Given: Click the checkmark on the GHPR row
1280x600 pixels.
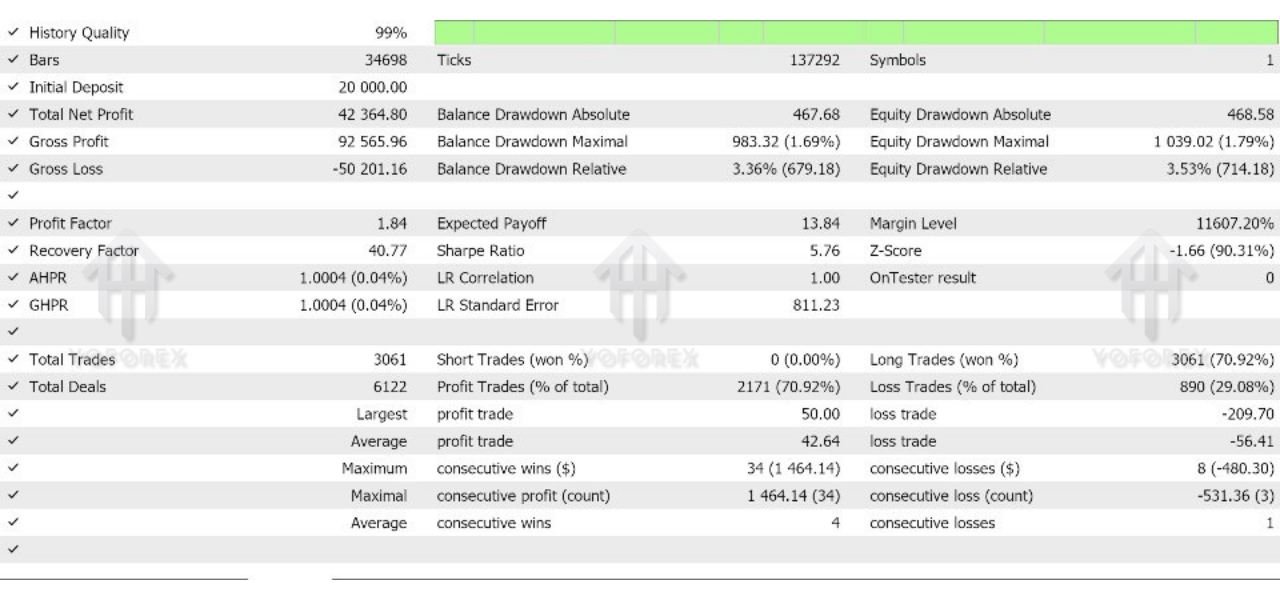Looking at the screenshot, I should 13,306.
